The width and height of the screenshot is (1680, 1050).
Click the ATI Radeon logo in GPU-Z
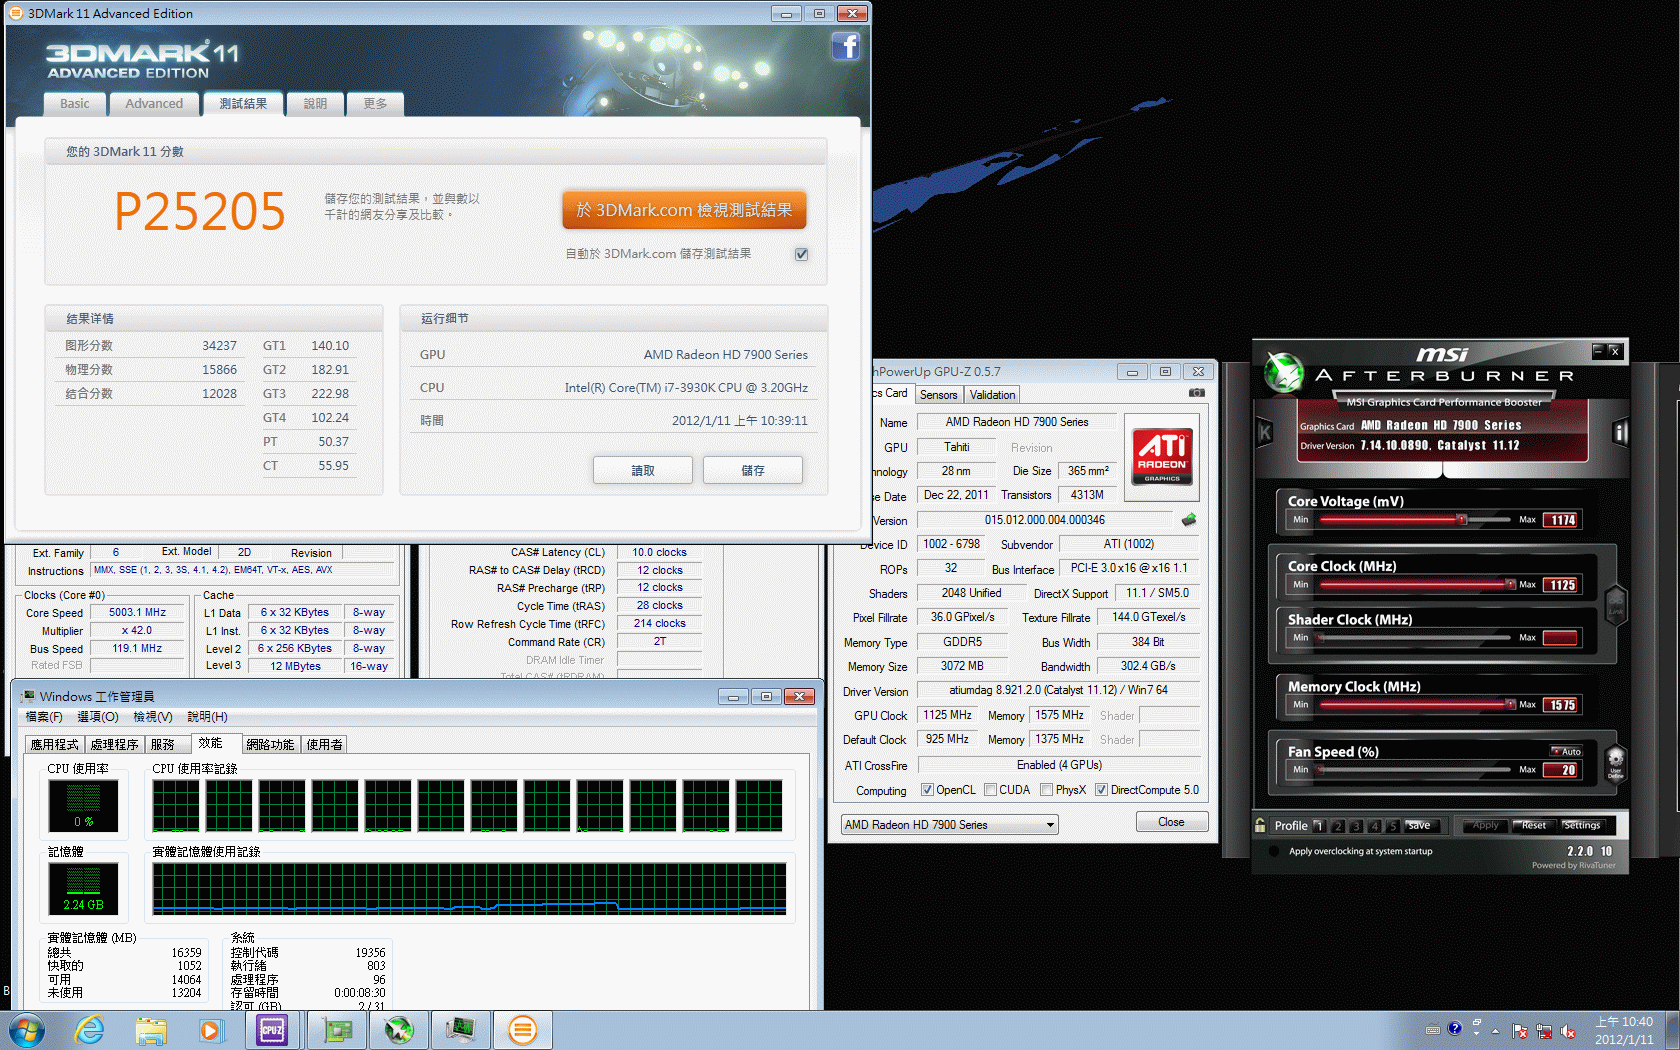point(1161,456)
